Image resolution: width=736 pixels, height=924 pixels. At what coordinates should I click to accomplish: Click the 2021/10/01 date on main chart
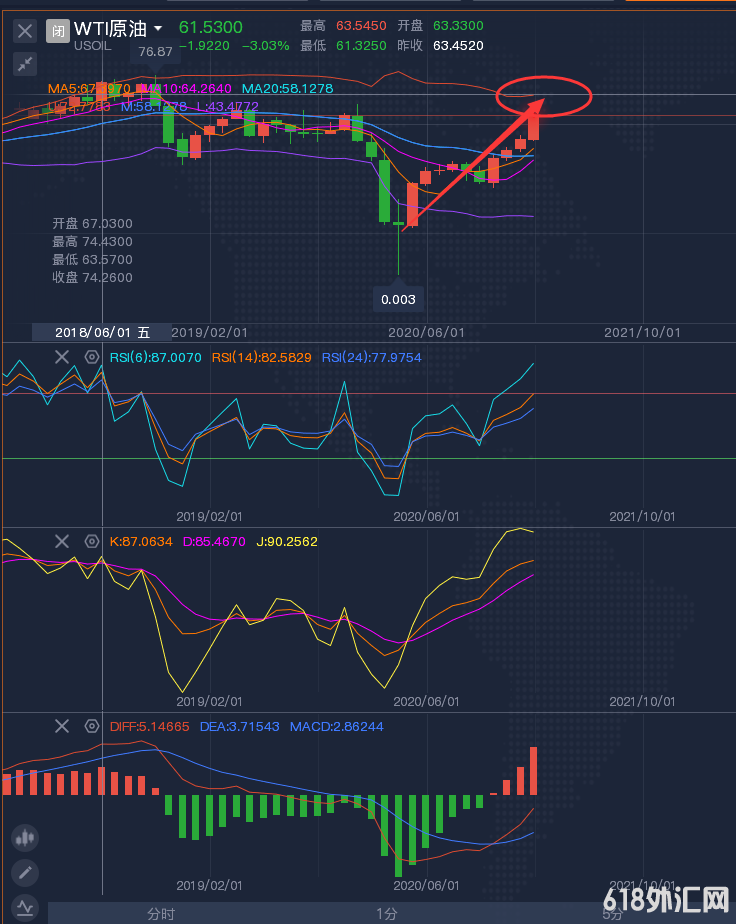642,332
